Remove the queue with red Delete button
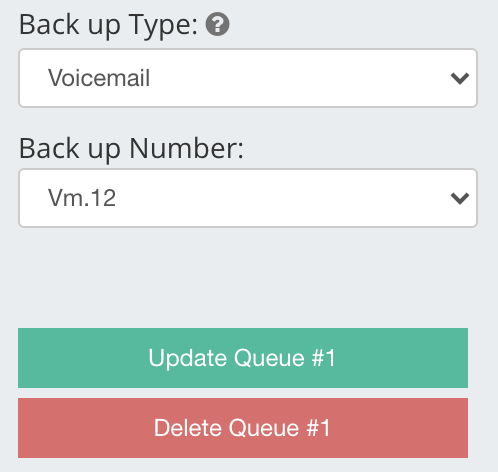The width and height of the screenshot is (498, 472). (x=243, y=428)
